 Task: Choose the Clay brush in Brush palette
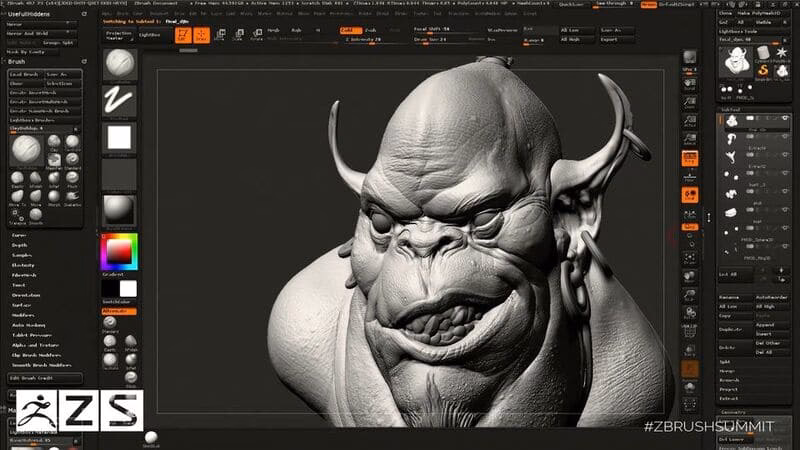pos(54,141)
